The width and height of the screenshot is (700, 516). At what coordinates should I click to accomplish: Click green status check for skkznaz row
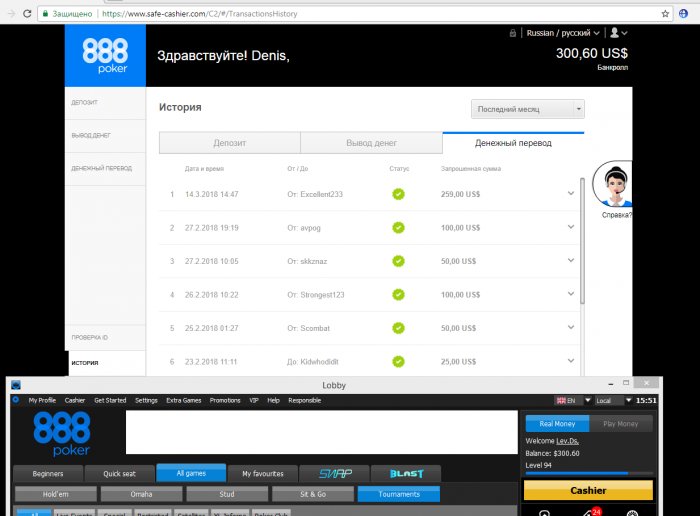tap(398, 261)
